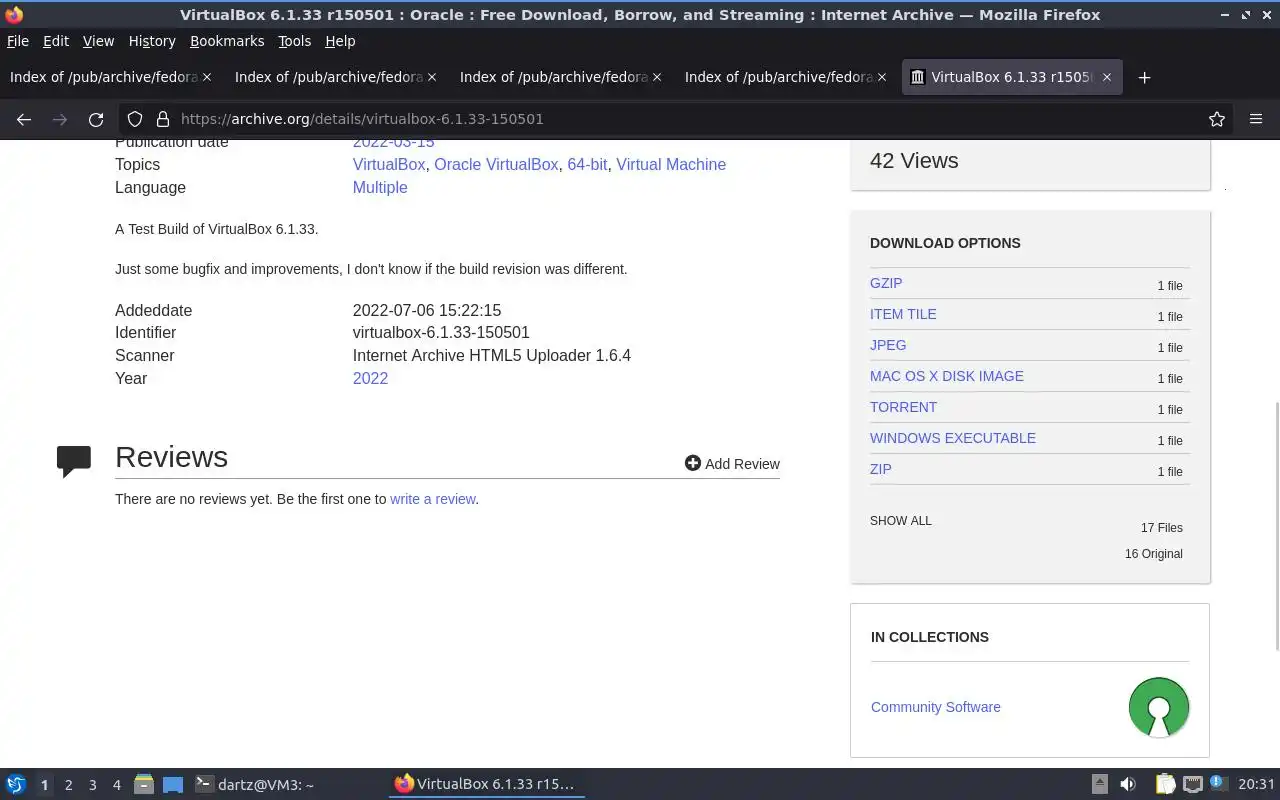1280x800 pixels.
Task: Click the removable media eject tray icon
Action: point(1099,785)
